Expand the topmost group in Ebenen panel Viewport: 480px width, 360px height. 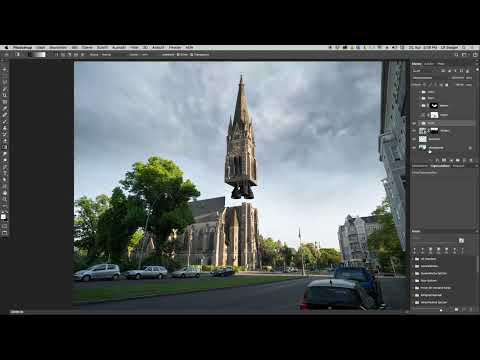pyautogui.click(x=420, y=92)
